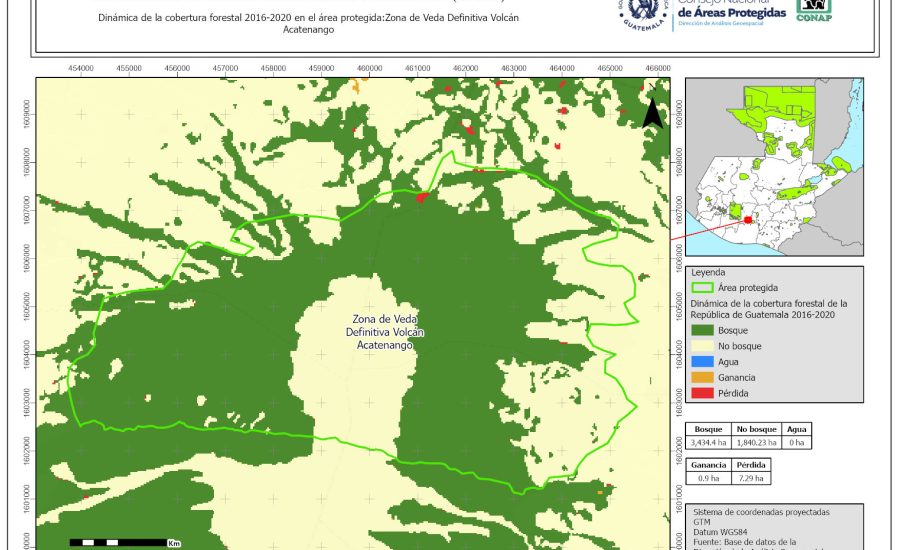
Task: Click the red location marker on inset map
Action: point(747,220)
